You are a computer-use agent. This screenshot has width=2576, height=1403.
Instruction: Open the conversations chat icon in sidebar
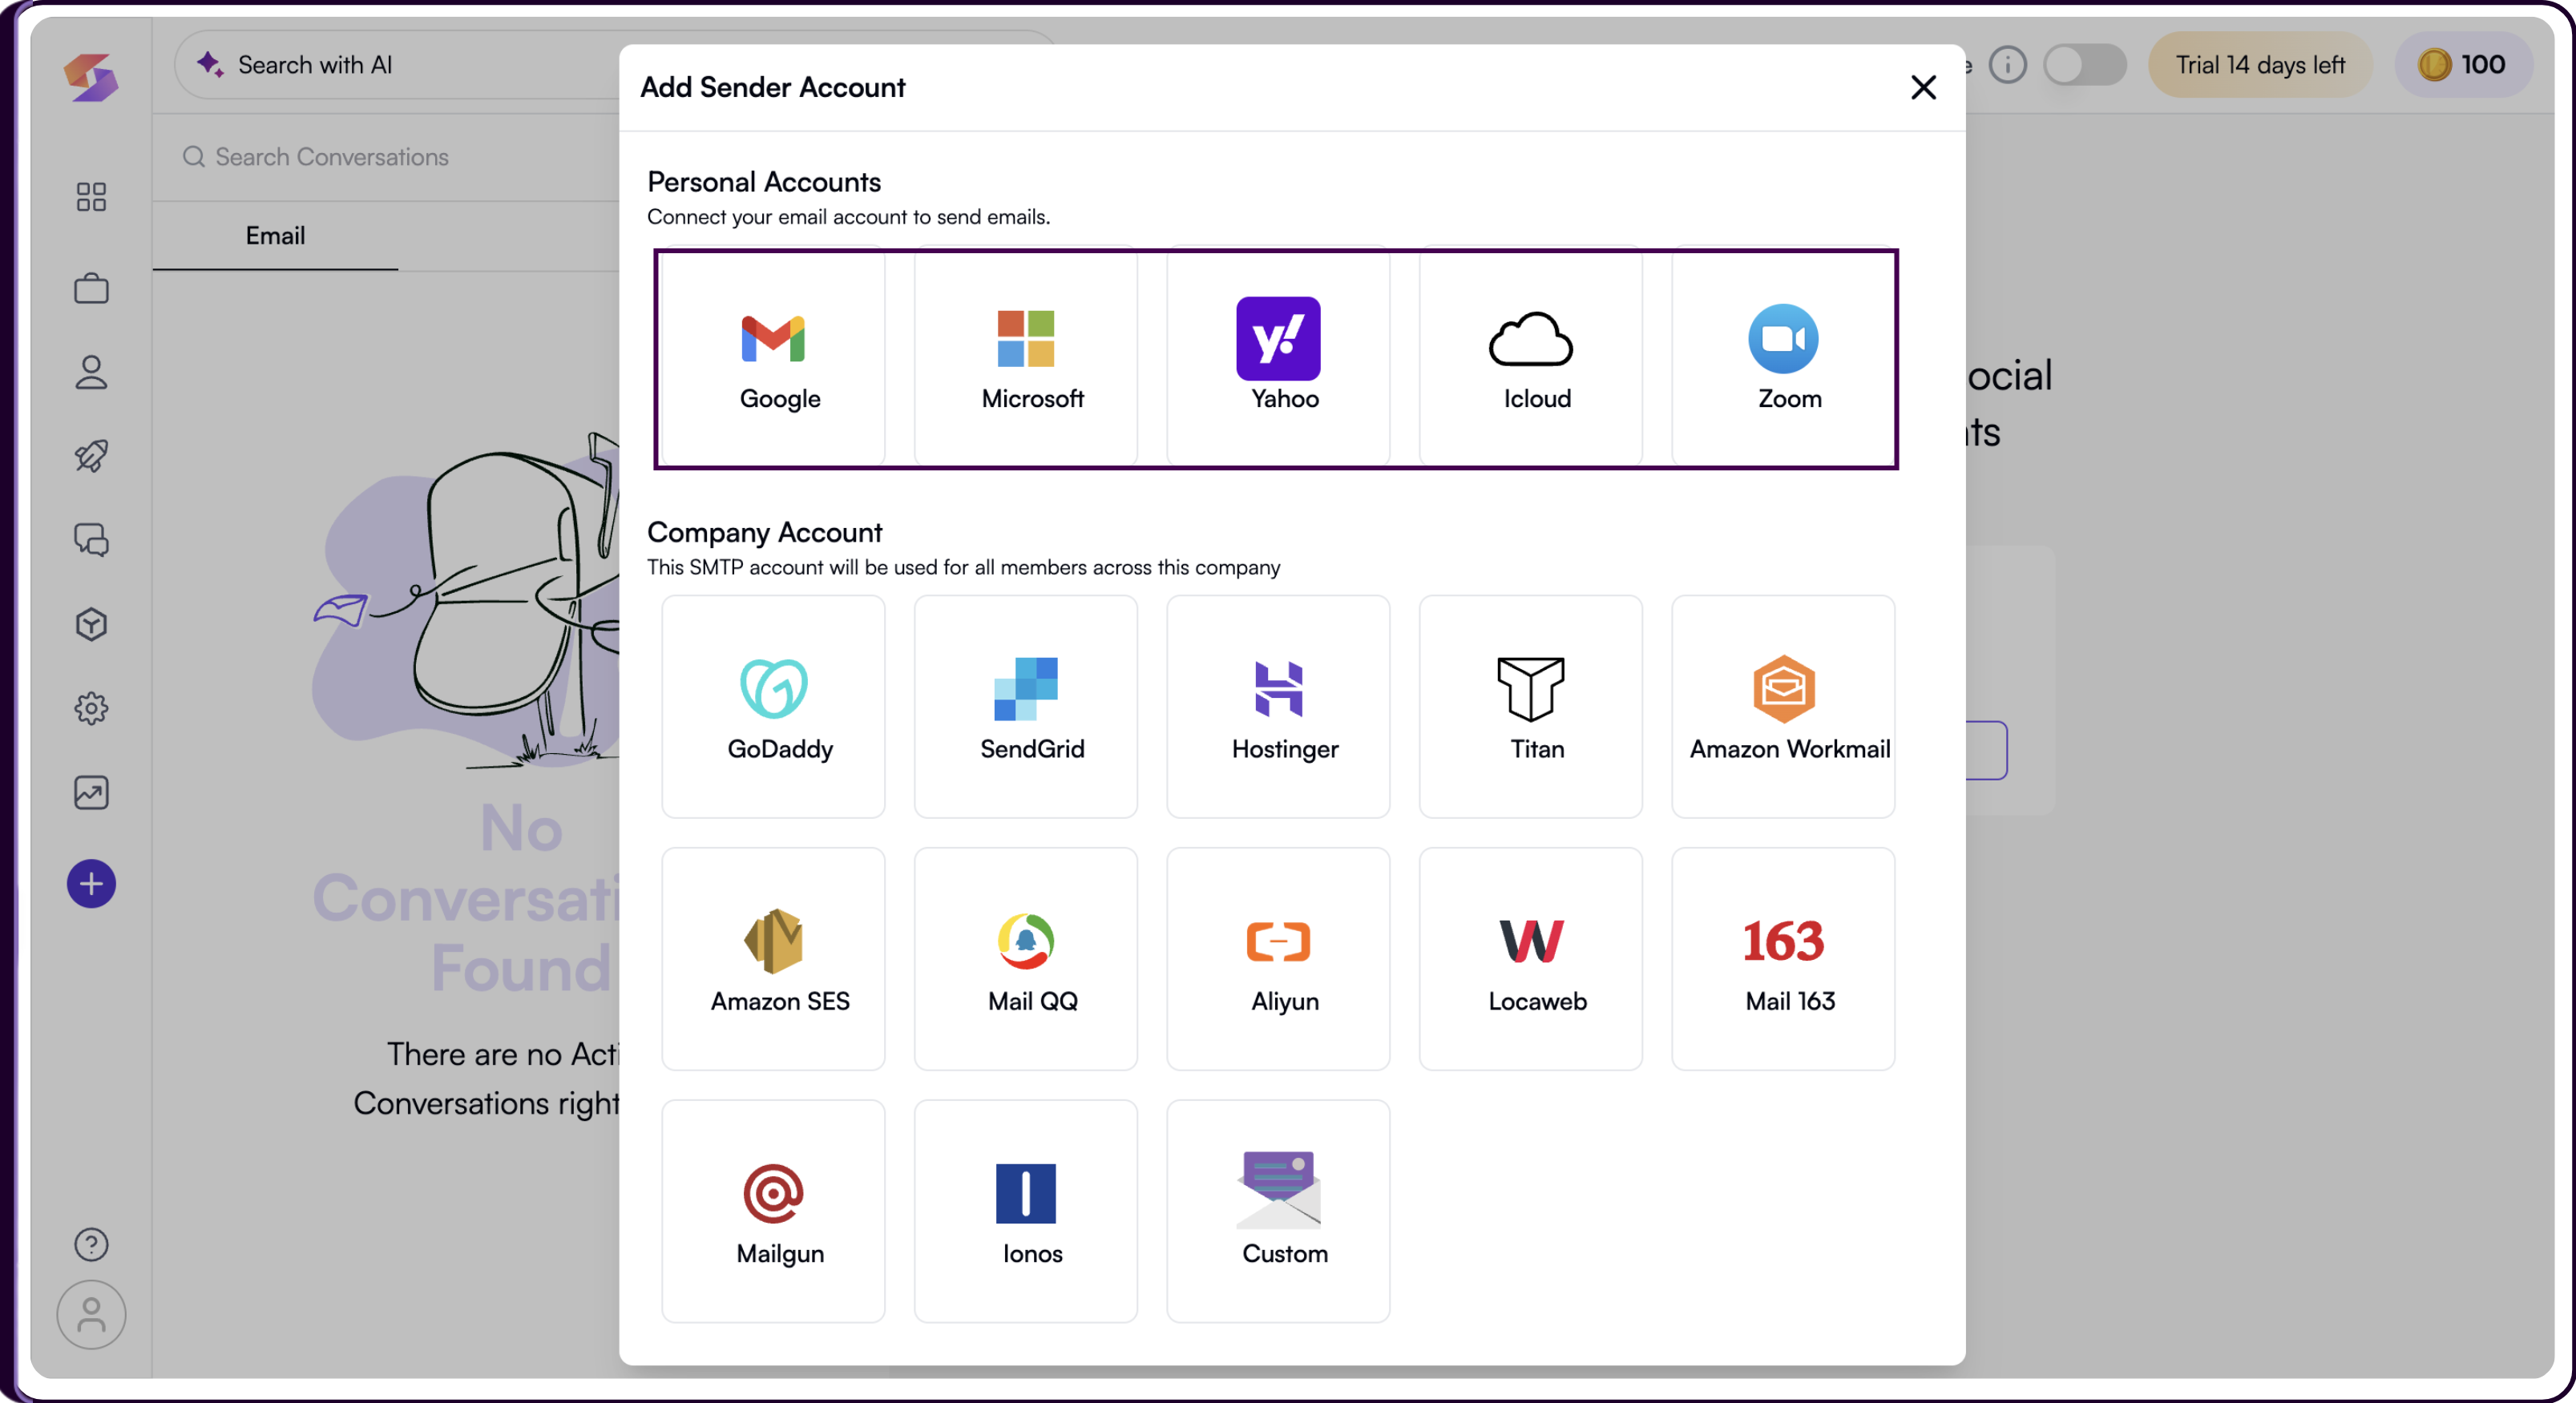tap(91, 540)
